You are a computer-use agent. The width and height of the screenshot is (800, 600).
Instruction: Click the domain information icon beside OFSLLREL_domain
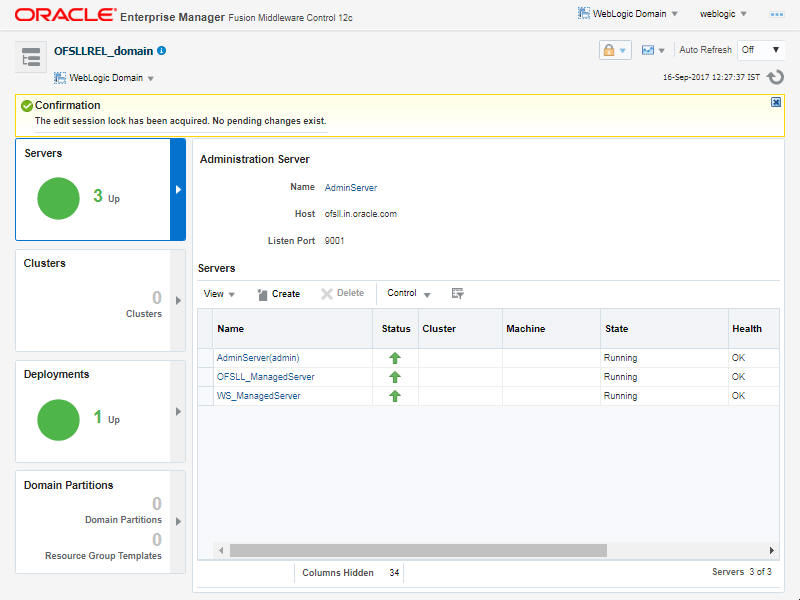coord(162,51)
